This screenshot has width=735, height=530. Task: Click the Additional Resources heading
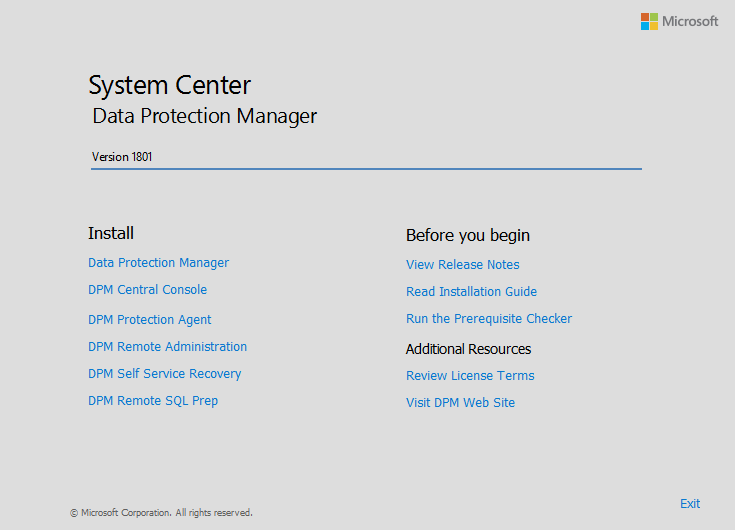[x=468, y=349]
